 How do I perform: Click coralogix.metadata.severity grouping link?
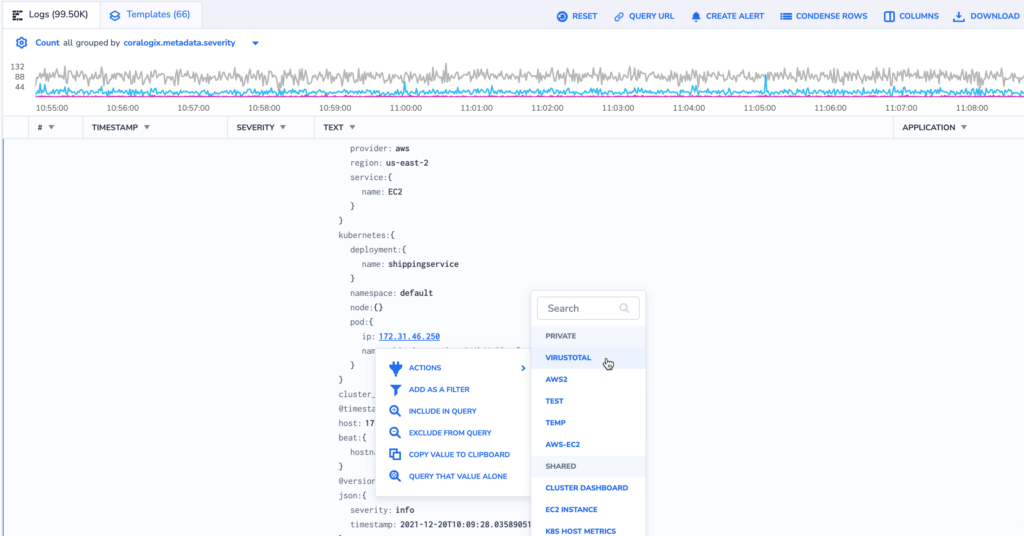click(180, 43)
